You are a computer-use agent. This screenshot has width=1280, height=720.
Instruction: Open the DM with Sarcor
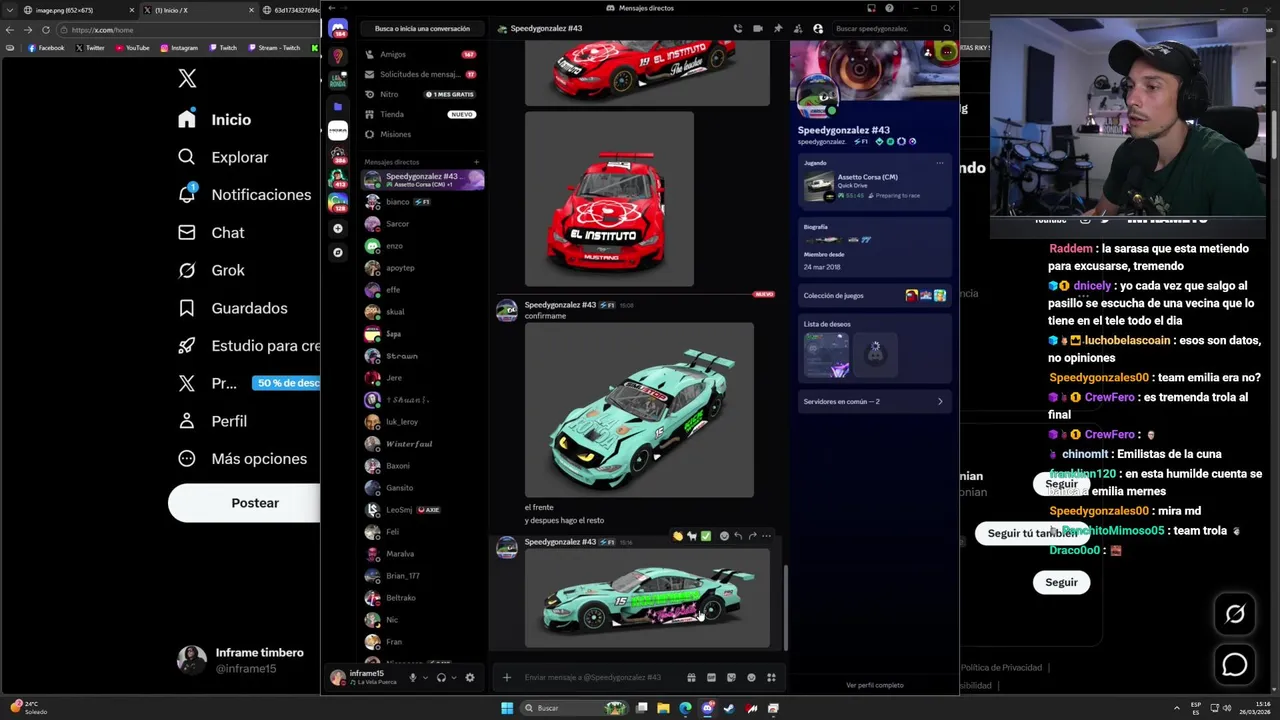click(x=422, y=224)
